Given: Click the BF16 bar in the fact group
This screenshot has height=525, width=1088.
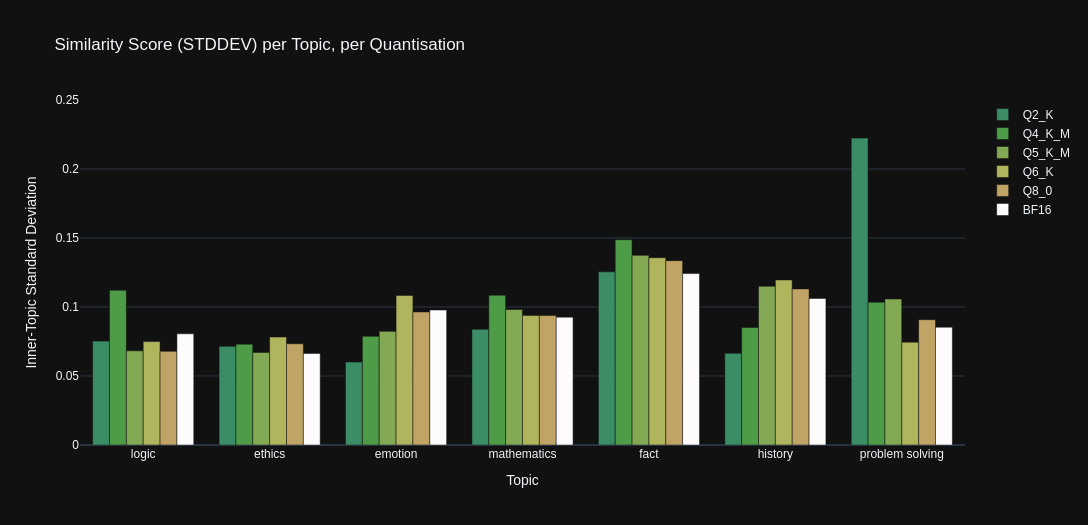Looking at the screenshot, I should 691,359.
